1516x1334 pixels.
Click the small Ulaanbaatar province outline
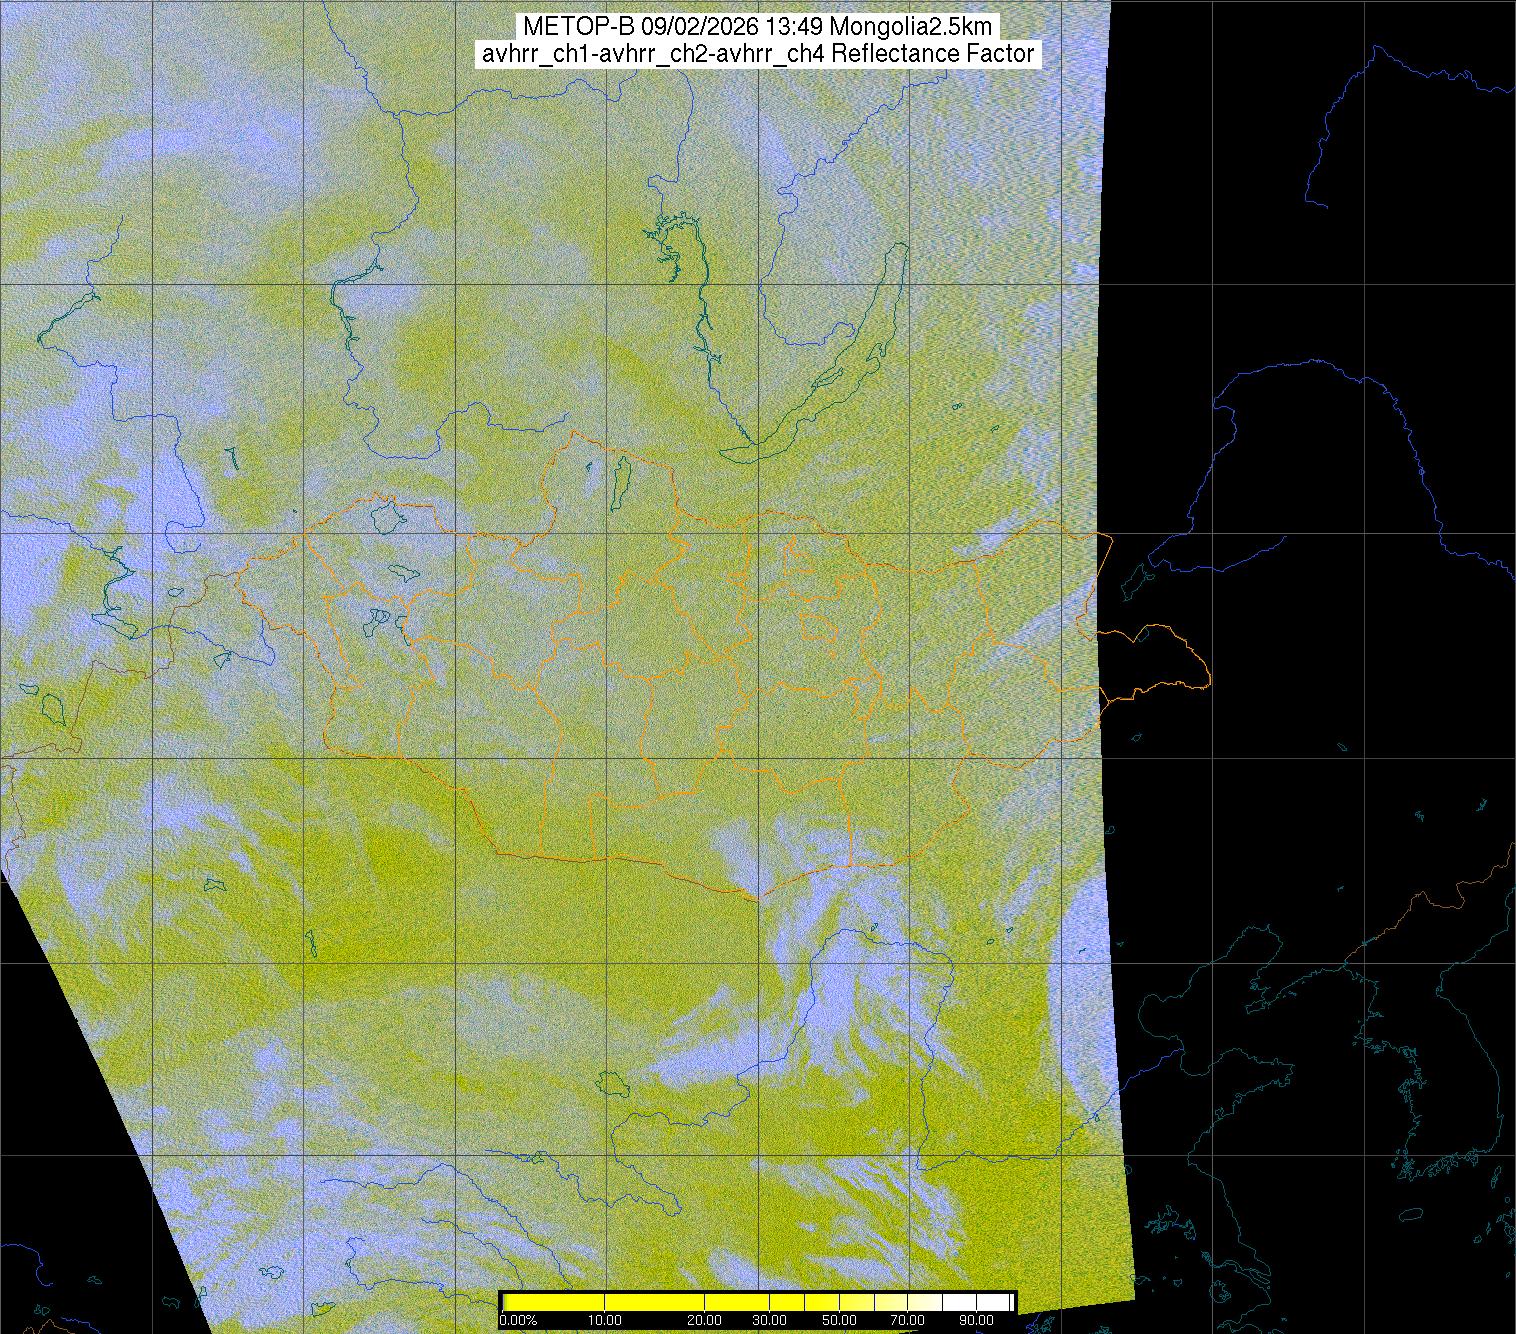click(820, 629)
